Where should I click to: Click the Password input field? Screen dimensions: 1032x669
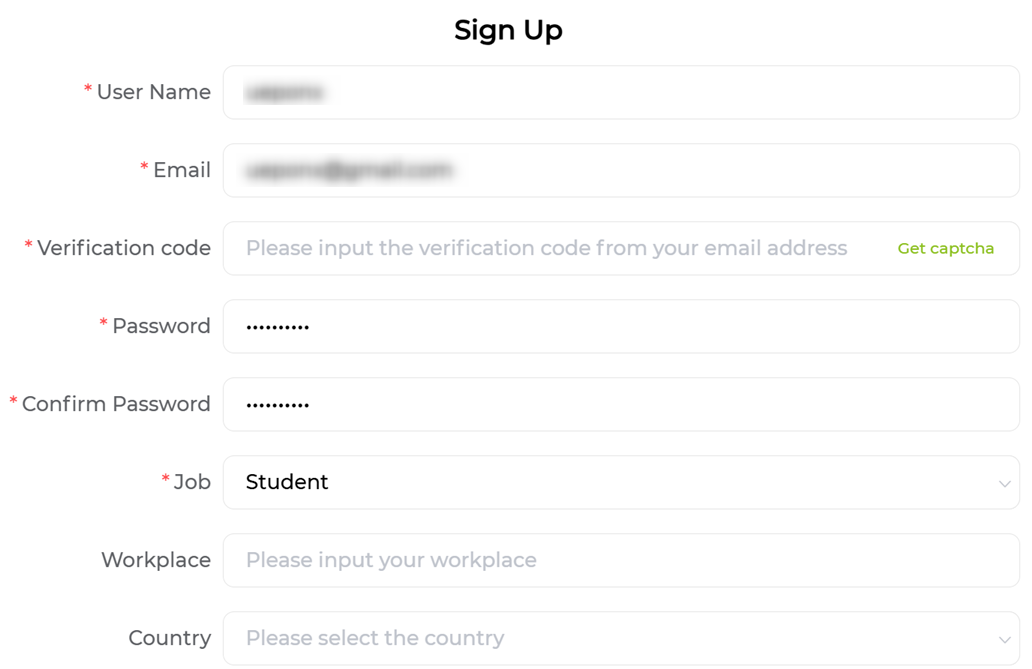(x=621, y=327)
